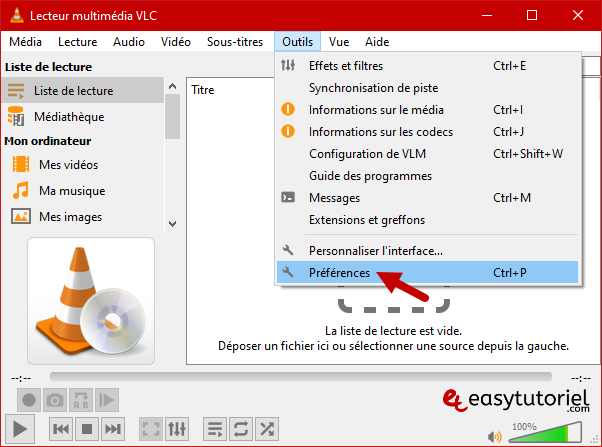Click the Liste de lecture list icon

(16, 91)
